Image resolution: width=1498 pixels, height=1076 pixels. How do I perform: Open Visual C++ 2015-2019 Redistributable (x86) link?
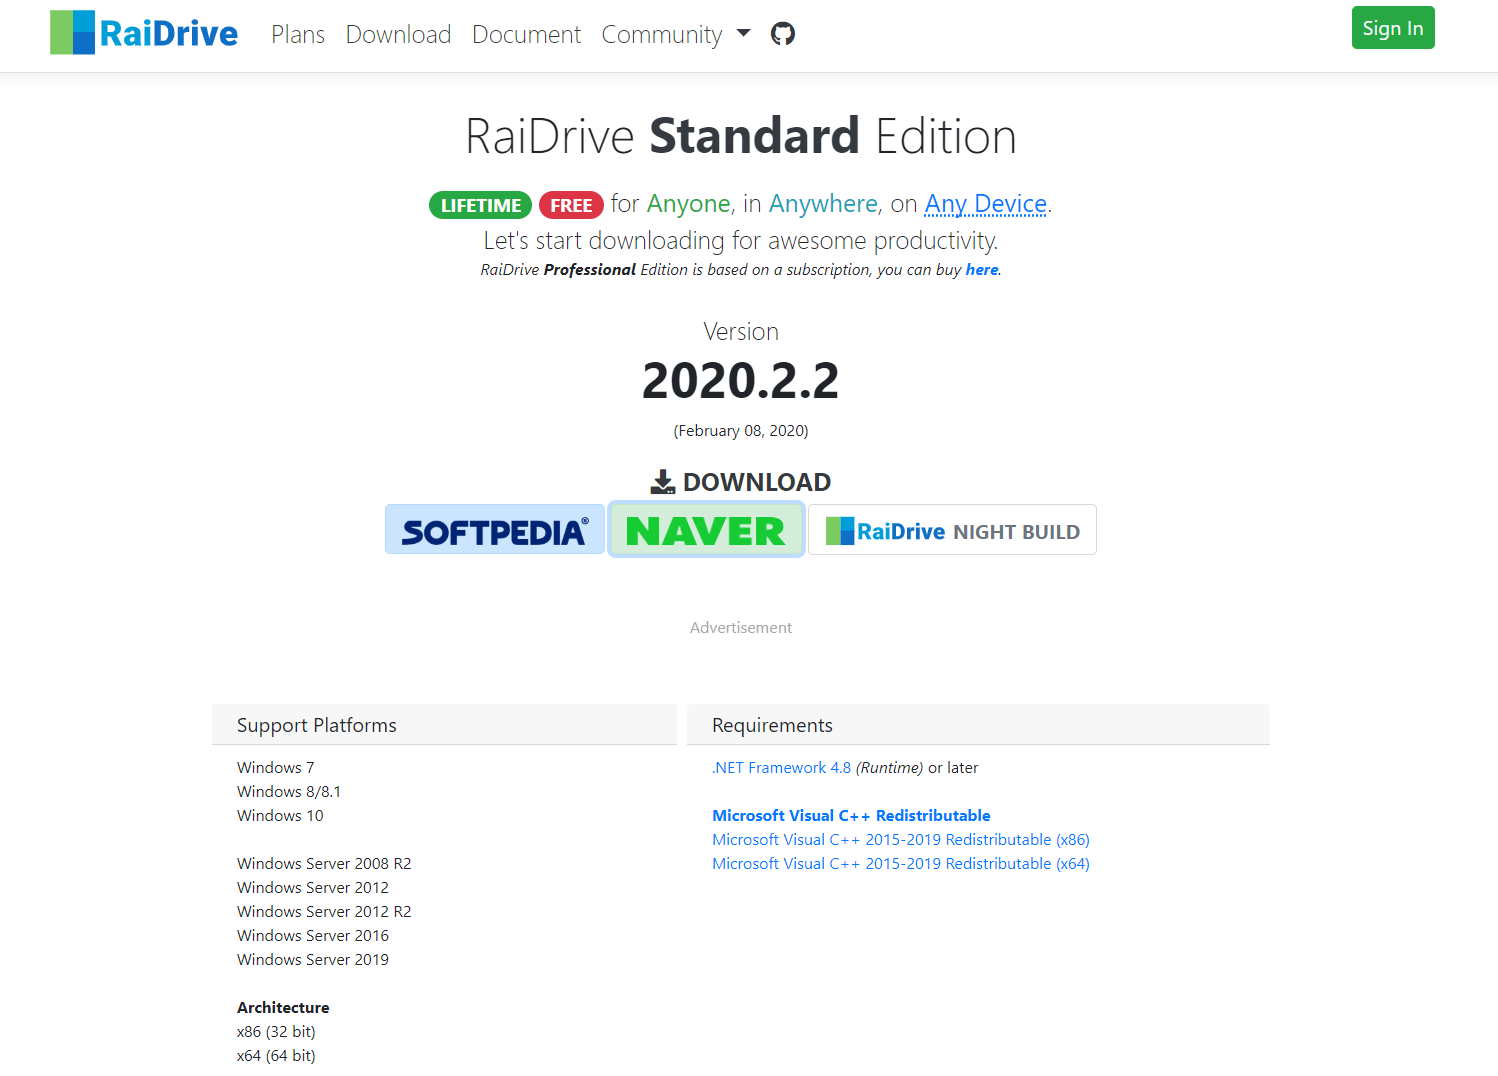[901, 840]
